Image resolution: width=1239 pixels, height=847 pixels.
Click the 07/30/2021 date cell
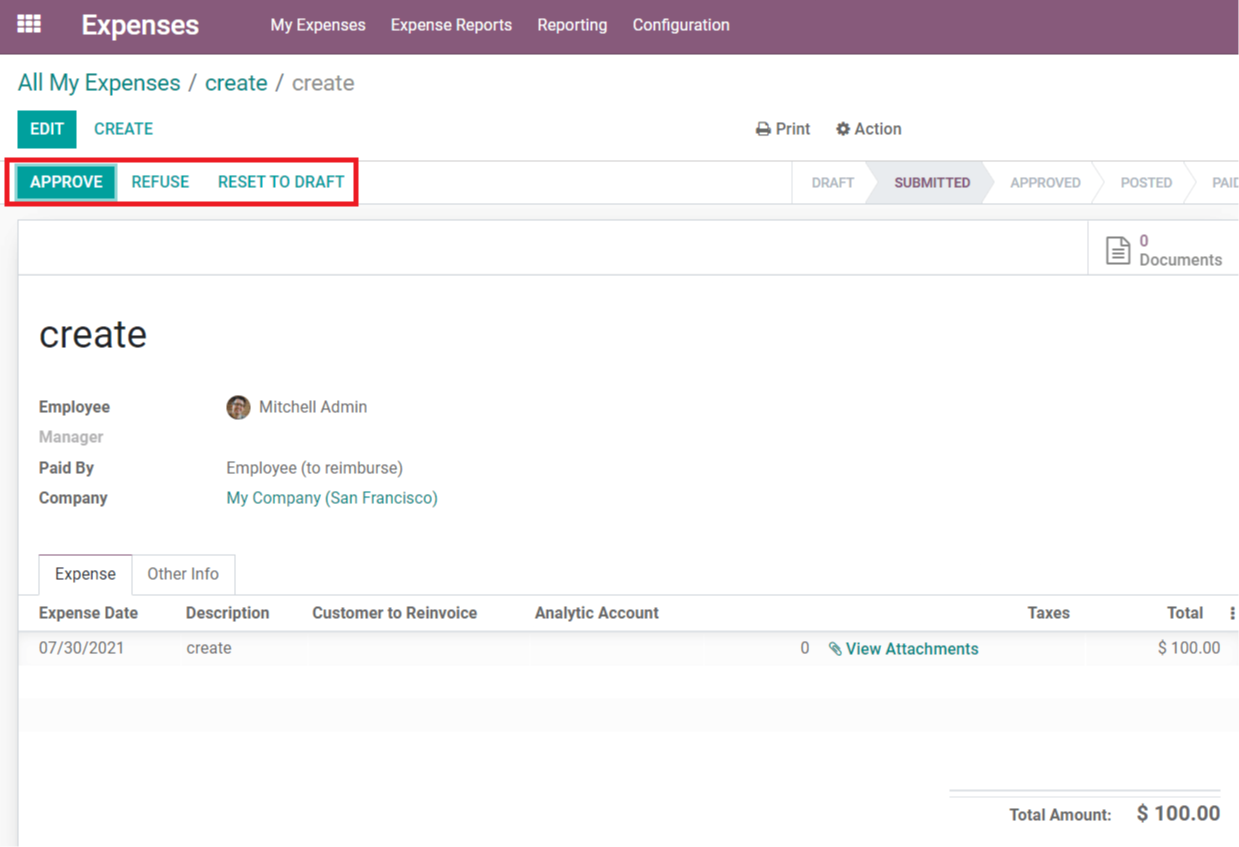point(82,648)
